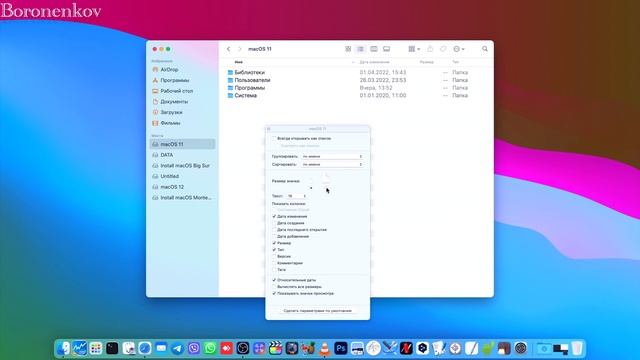
Task: Select the Программы folder in file list
Action: [x=356, y=88]
